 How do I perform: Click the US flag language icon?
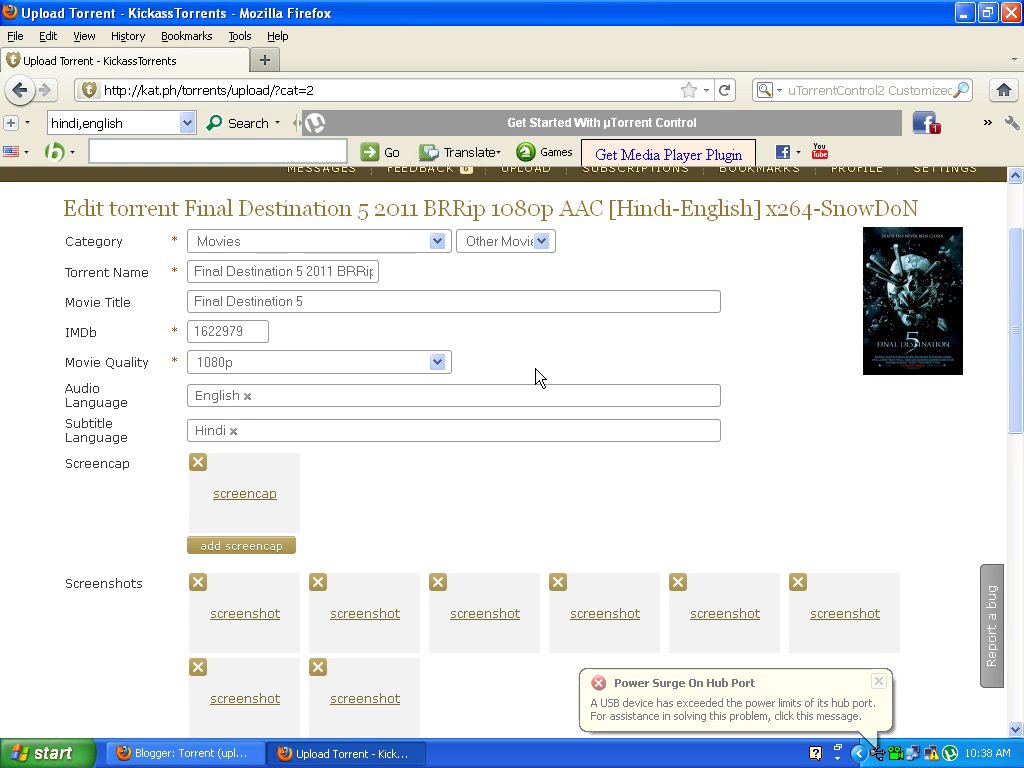pos(11,152)
